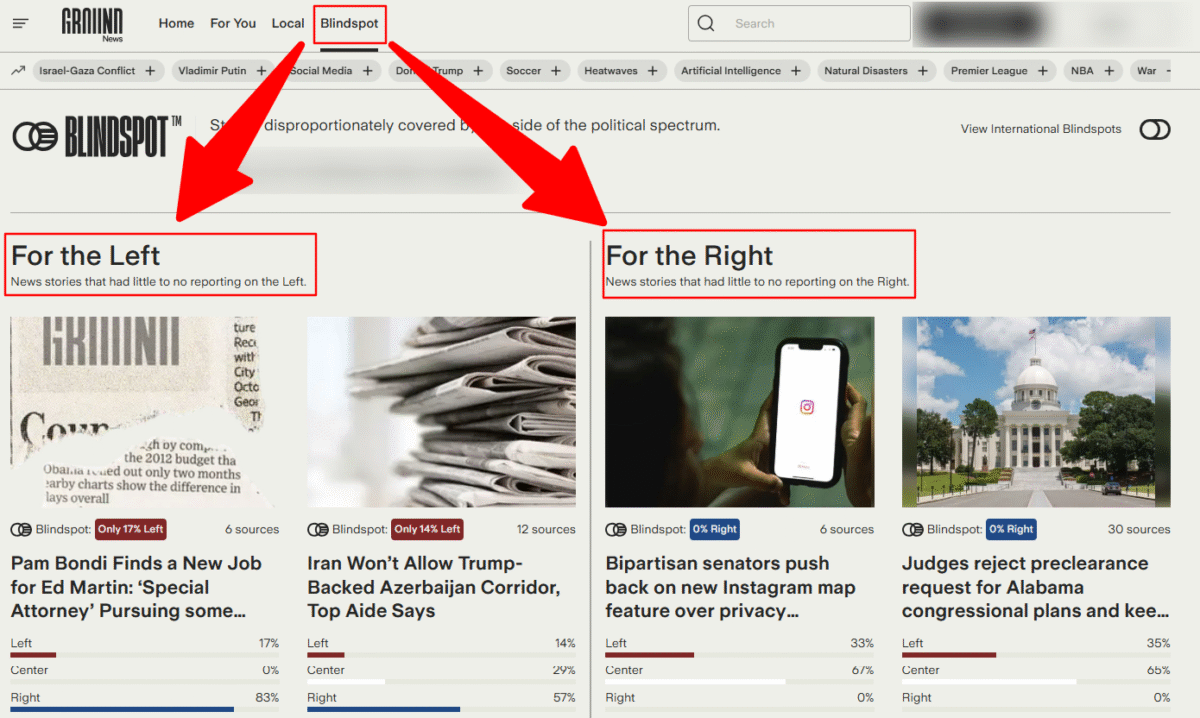Click the trending arrow icon

(x=18, y=71)
